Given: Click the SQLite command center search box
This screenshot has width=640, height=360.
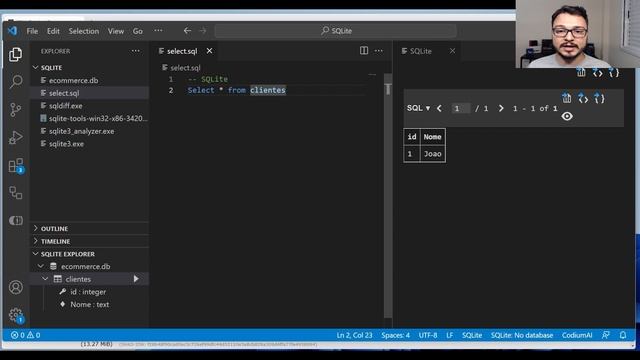Looking at the screenshot, I should 336,31.
